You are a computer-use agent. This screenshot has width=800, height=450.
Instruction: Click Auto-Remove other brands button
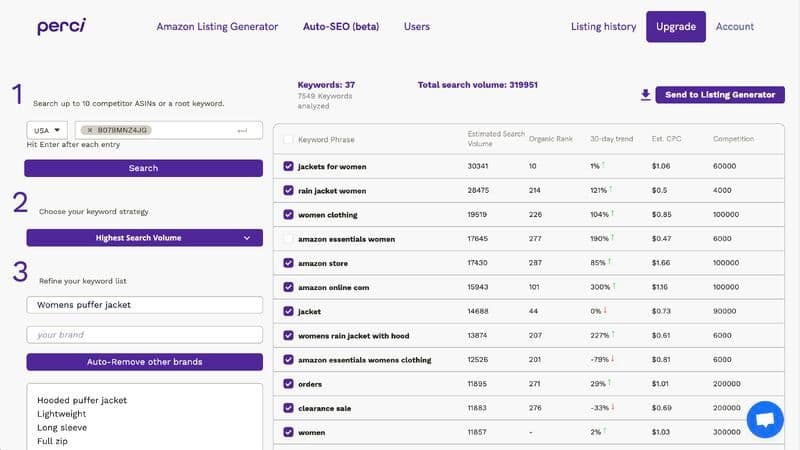(x=144, y=362)
